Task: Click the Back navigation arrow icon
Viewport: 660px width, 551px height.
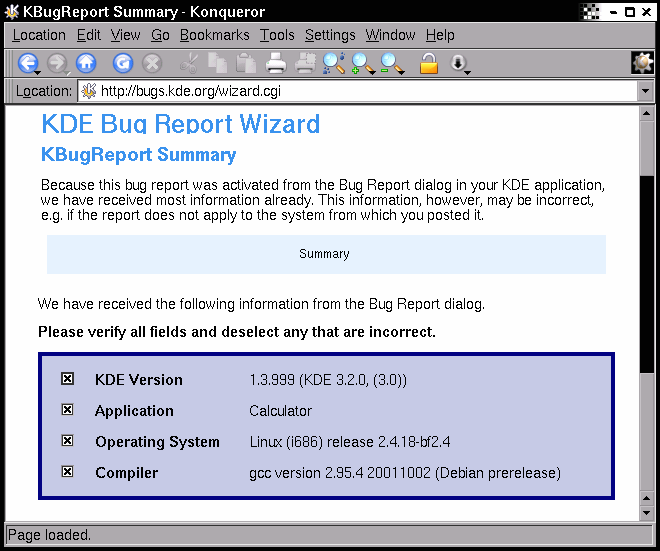Action: 27,64
